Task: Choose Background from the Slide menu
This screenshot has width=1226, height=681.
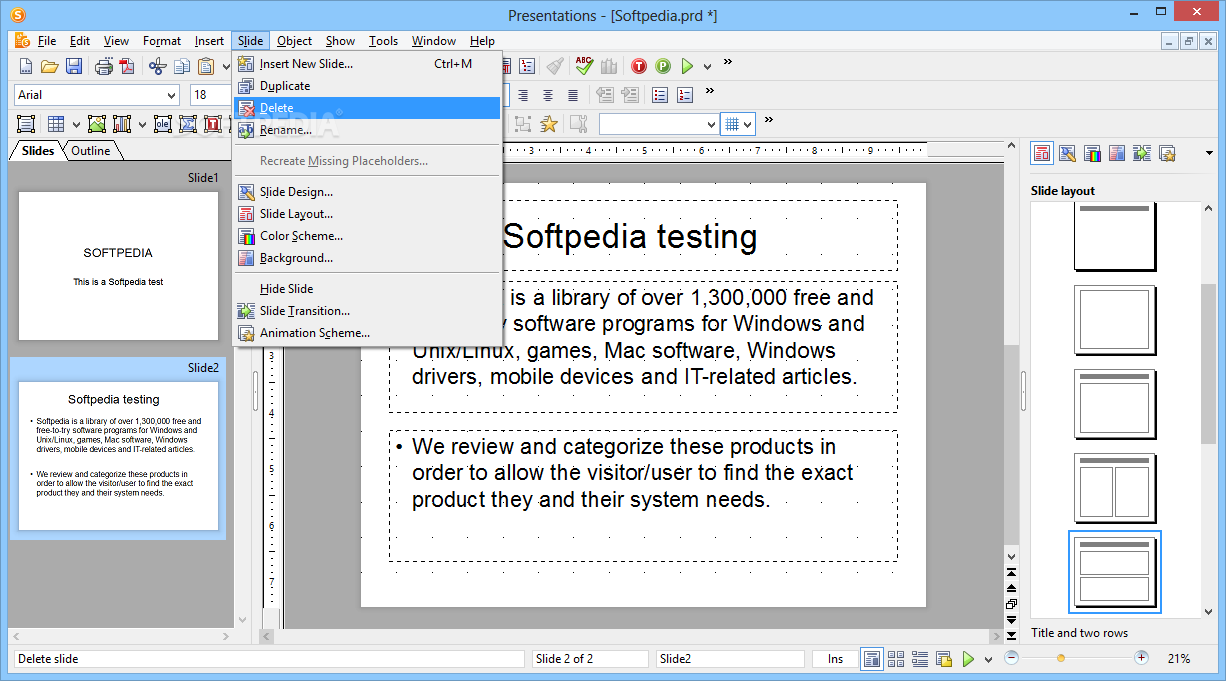Action: (x=367, y=258)
